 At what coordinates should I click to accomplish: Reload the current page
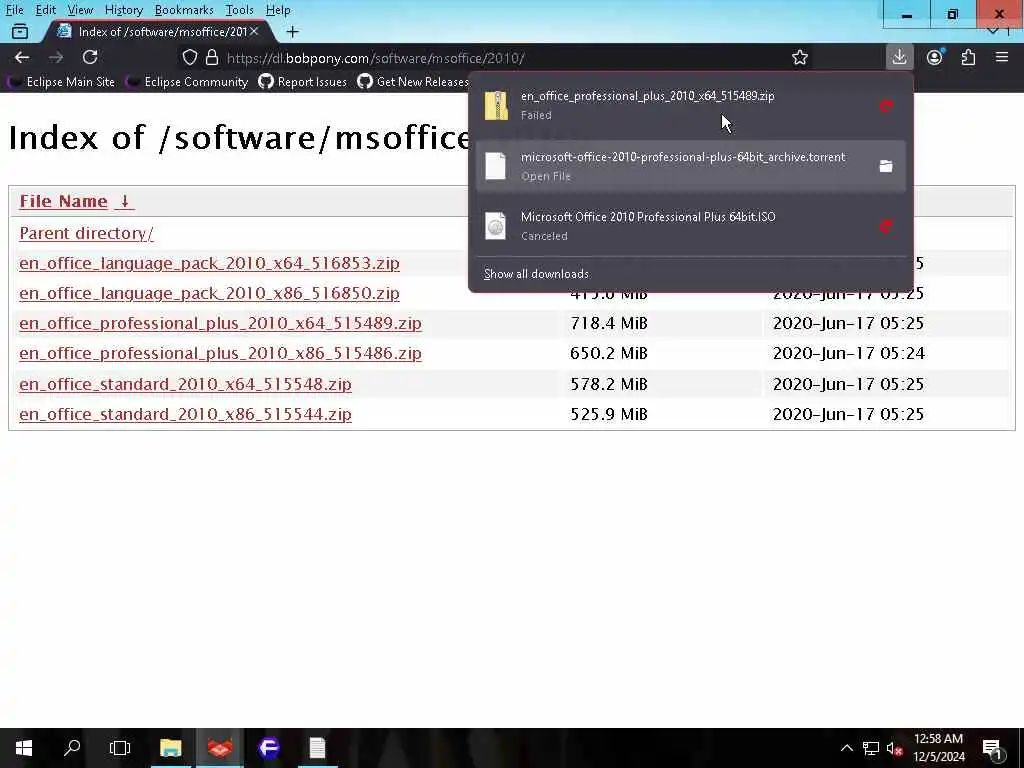coord(90,57)
